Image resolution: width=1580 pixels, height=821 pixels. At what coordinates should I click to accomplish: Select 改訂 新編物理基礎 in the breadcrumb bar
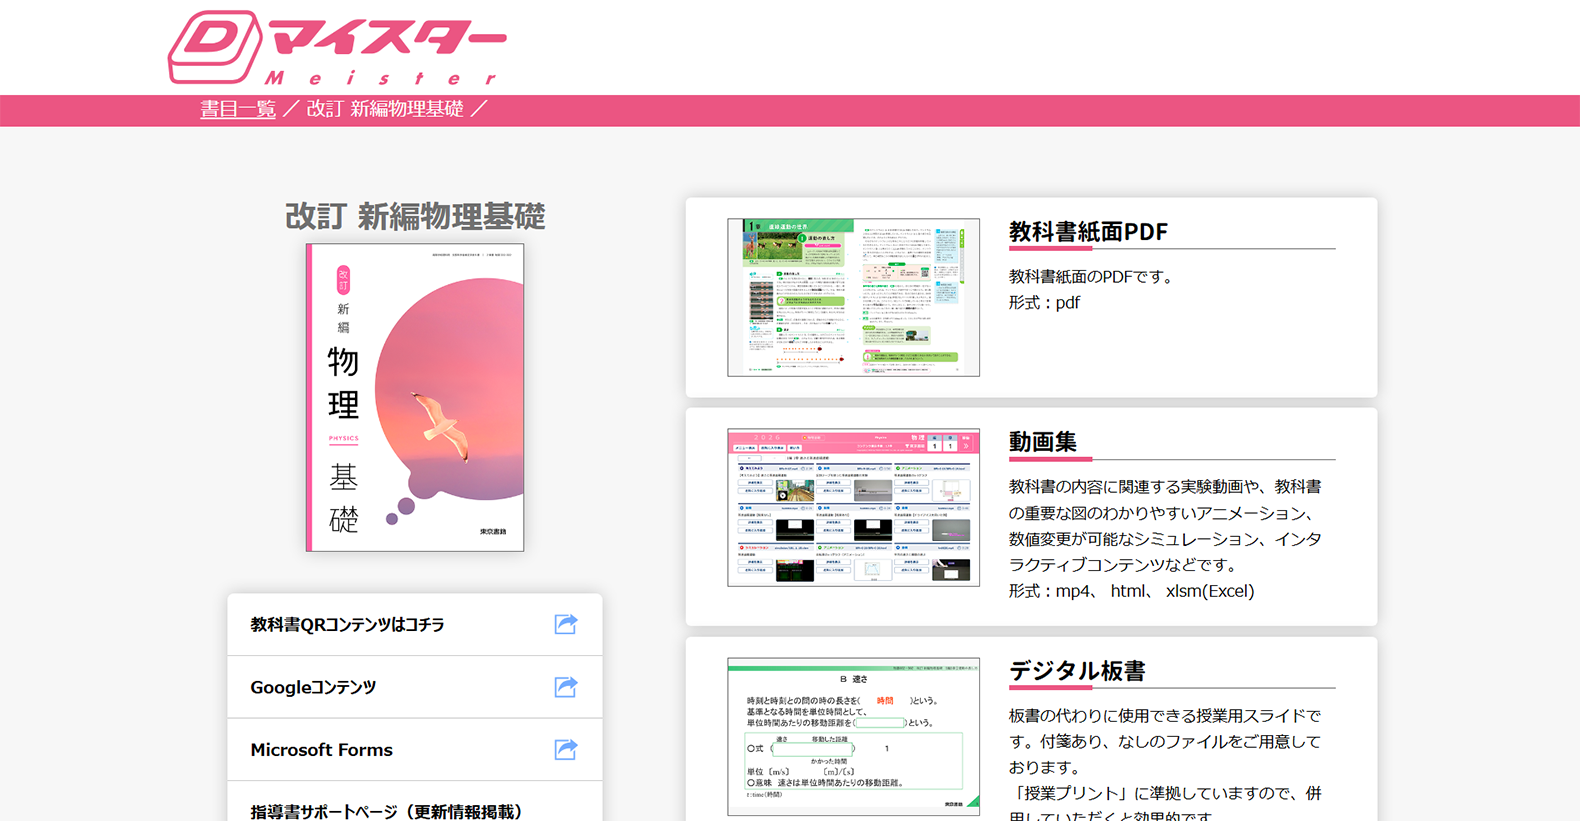pos(385,109)
